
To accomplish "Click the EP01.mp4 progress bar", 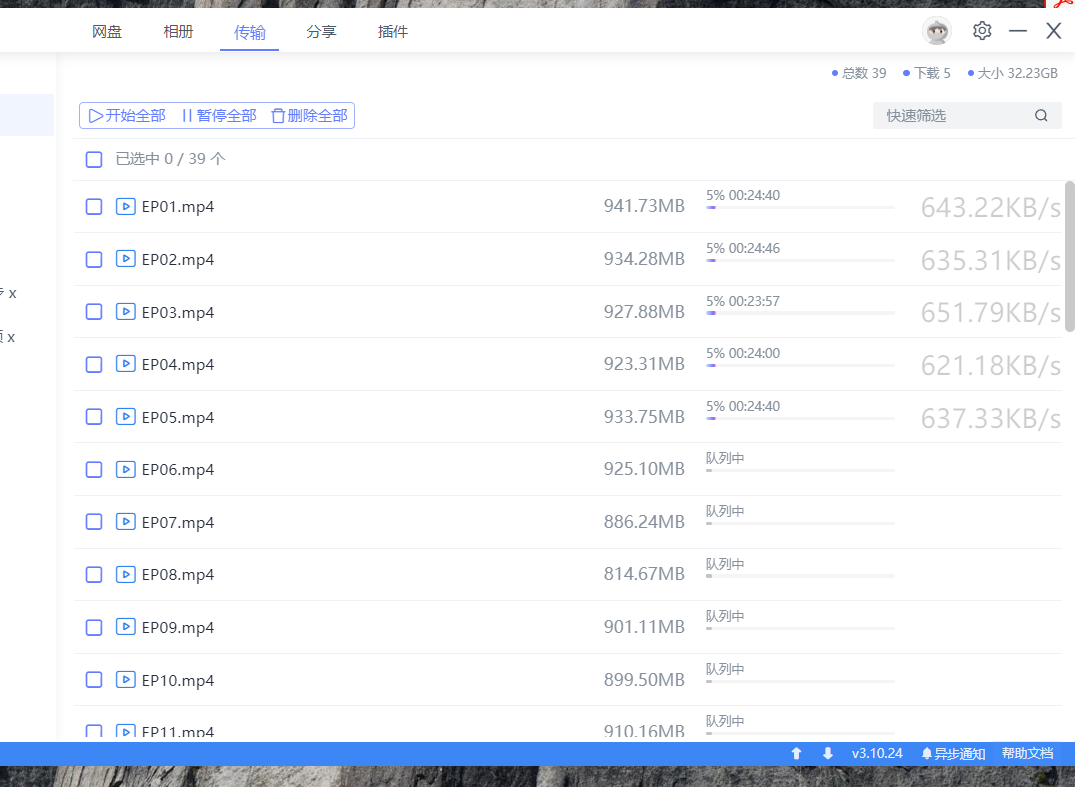I will (800, 208).
